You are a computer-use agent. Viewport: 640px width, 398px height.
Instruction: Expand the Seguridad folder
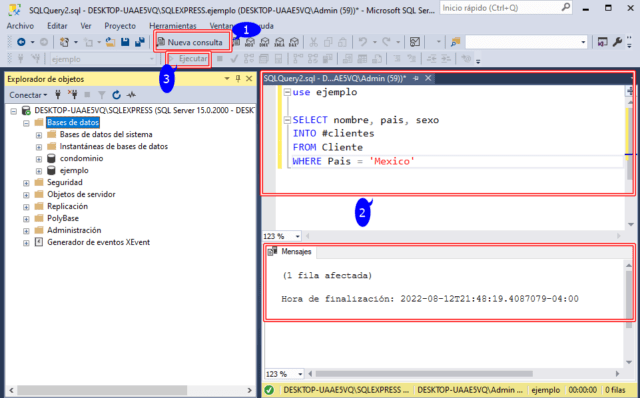point(26,183)
